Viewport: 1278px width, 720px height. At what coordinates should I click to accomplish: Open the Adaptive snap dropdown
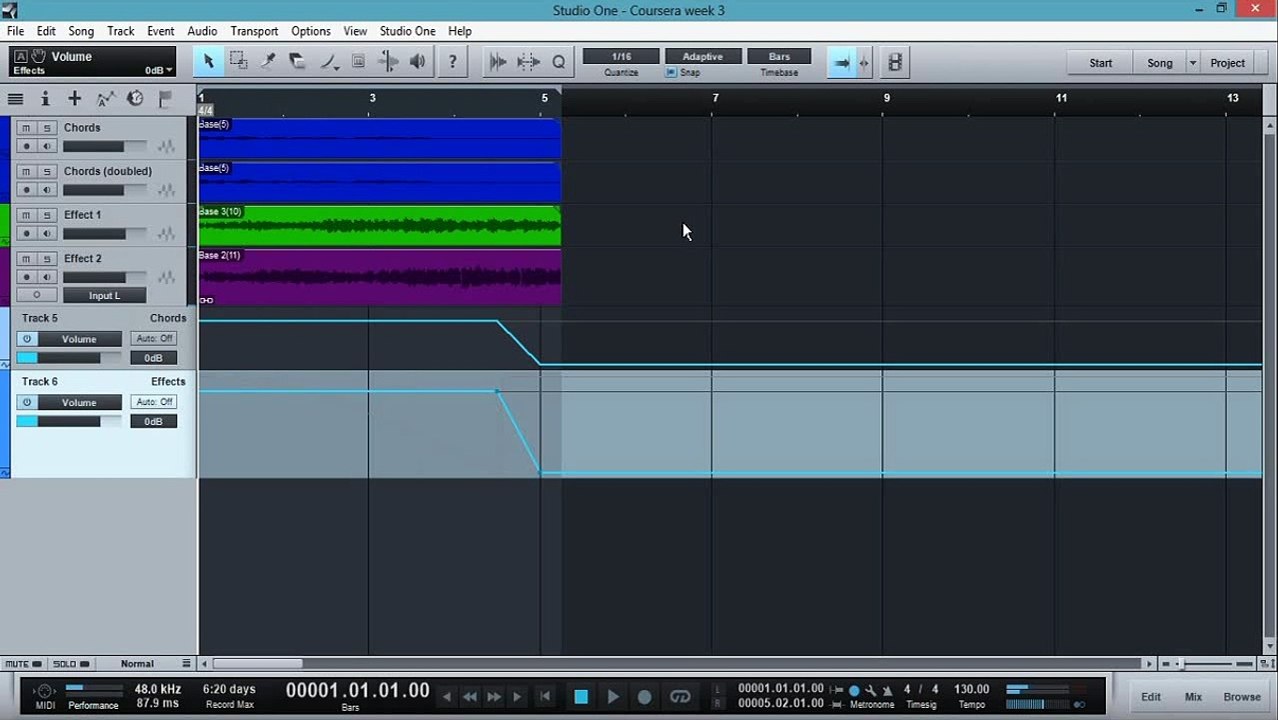(702, 57)
